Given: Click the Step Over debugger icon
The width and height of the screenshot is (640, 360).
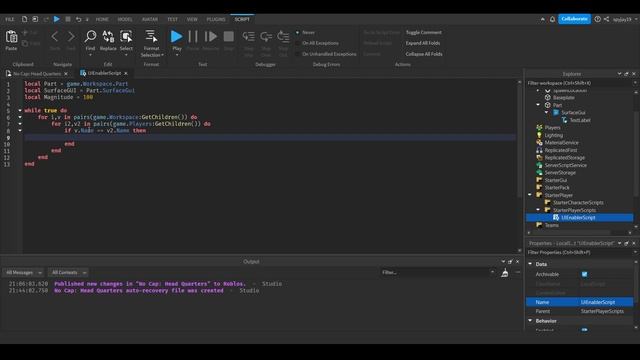Looking at the screenshot, I should point(266,36).
